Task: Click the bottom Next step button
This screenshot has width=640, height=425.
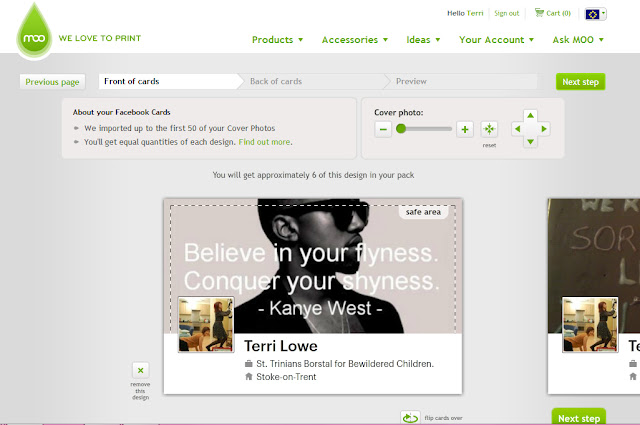Action: point(579,417)
